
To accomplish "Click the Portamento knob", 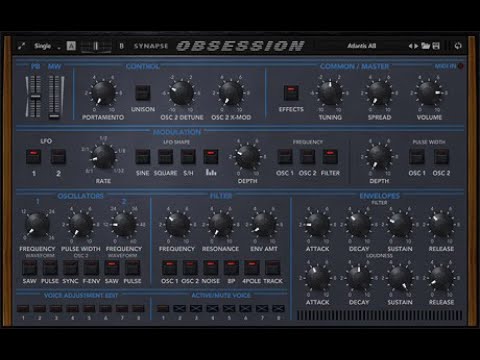I will pos(103,93).
